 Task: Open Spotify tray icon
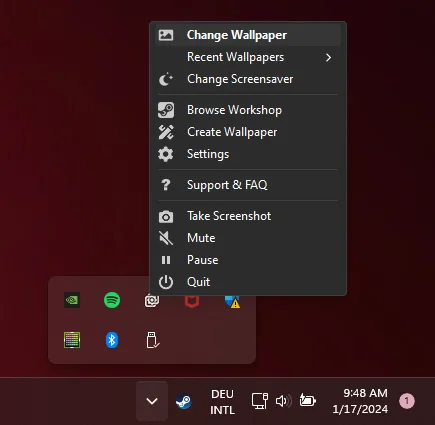[x=112, y=300]
